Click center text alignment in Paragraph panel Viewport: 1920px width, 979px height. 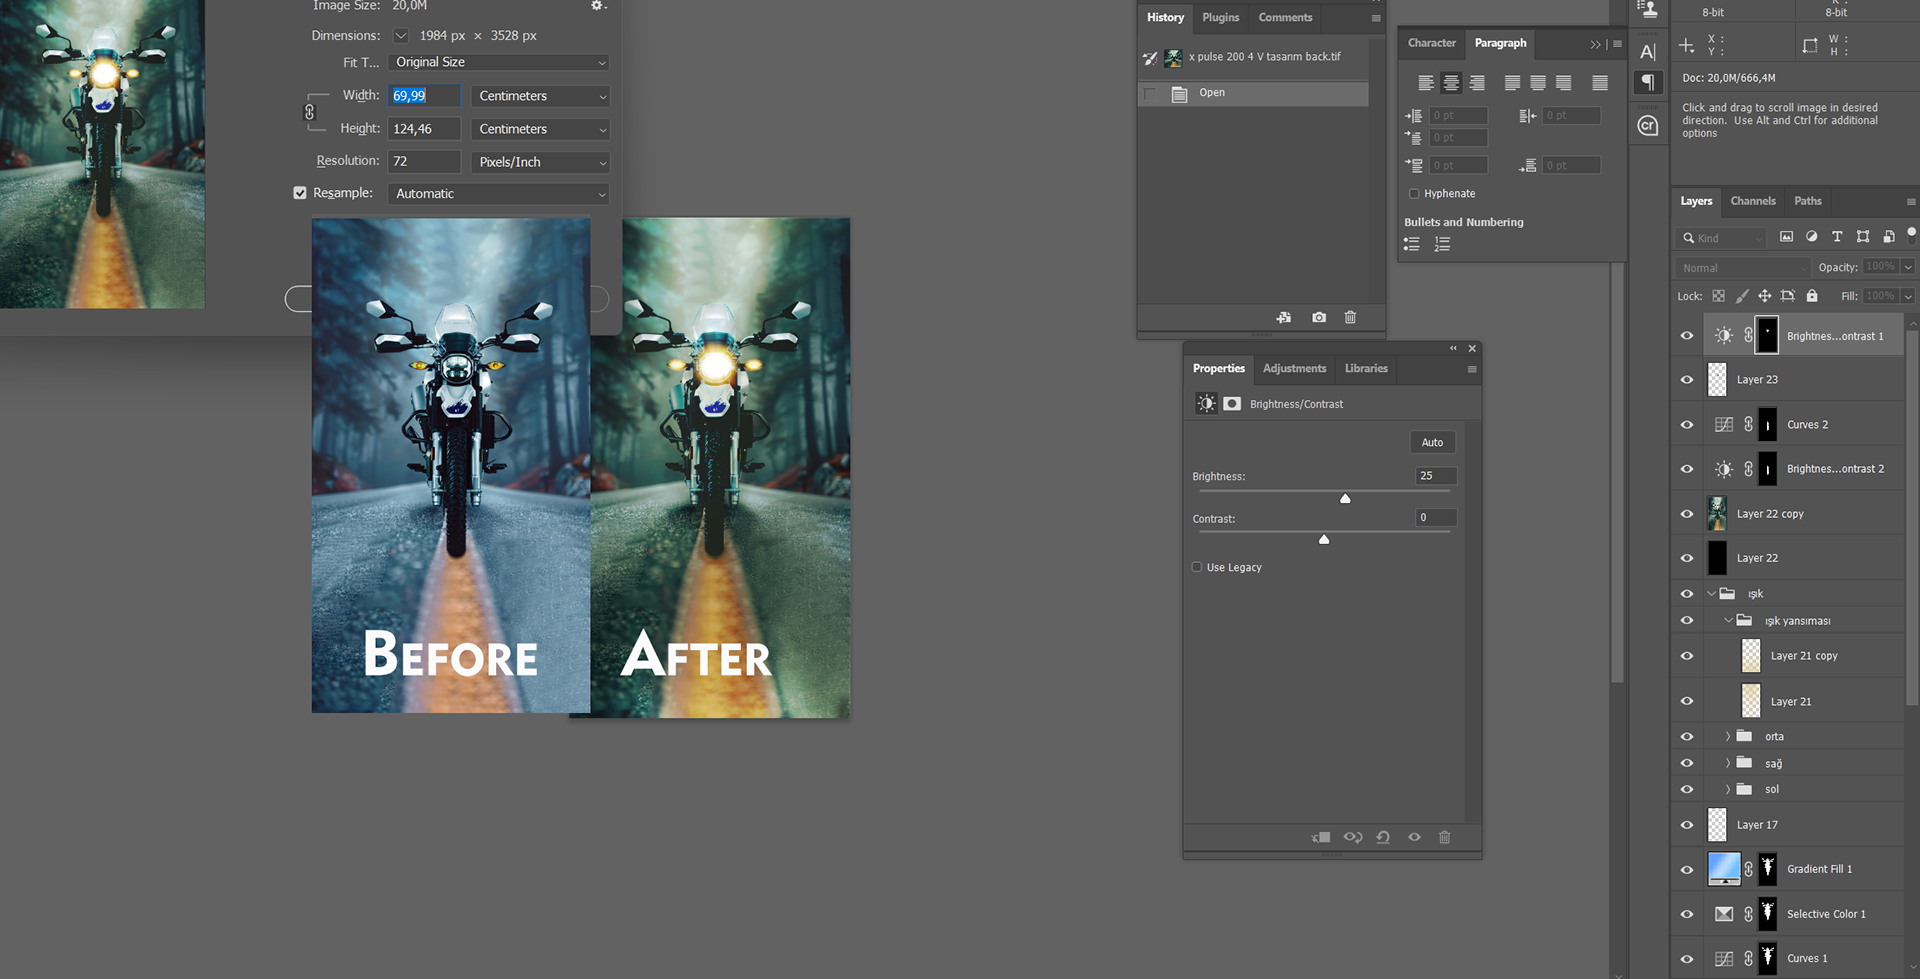[x=1451, y=83]
